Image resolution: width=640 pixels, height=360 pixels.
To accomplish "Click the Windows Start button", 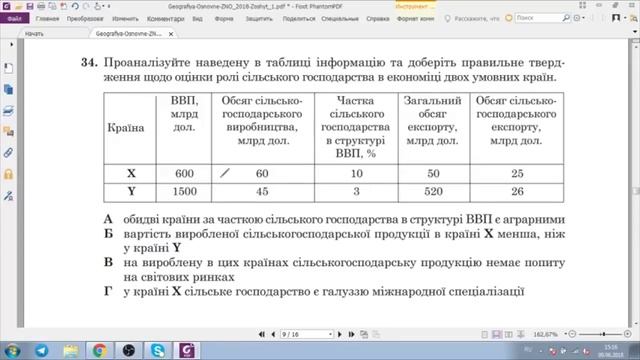I will click(x=13, y=351).
